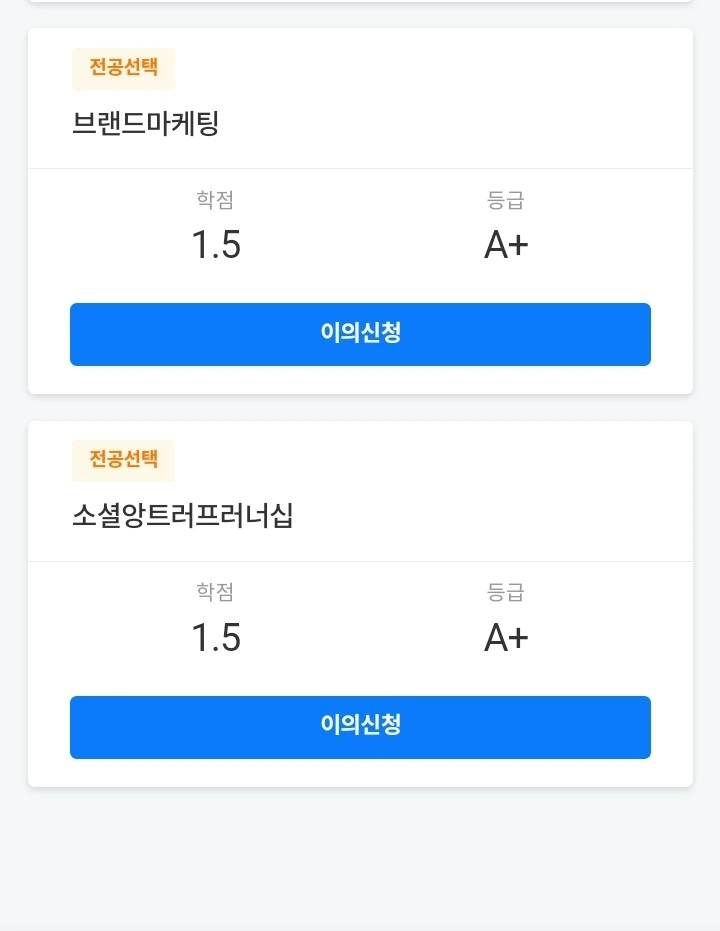Screen dimensions: 720x931
Task: Click the empty gray area below the 소셜앙트러프러너십 card
Action: [x=360, y=860]
